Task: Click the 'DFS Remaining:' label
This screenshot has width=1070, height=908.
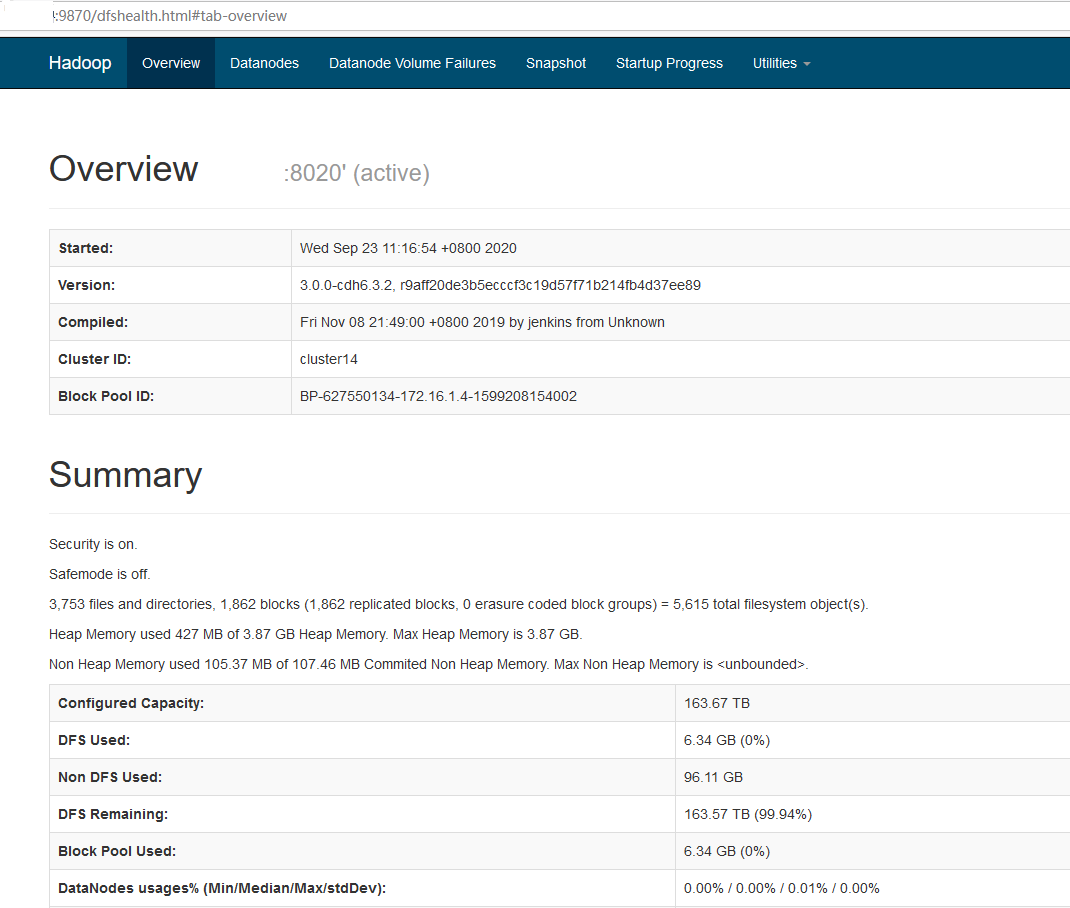Action: (113, 814)
